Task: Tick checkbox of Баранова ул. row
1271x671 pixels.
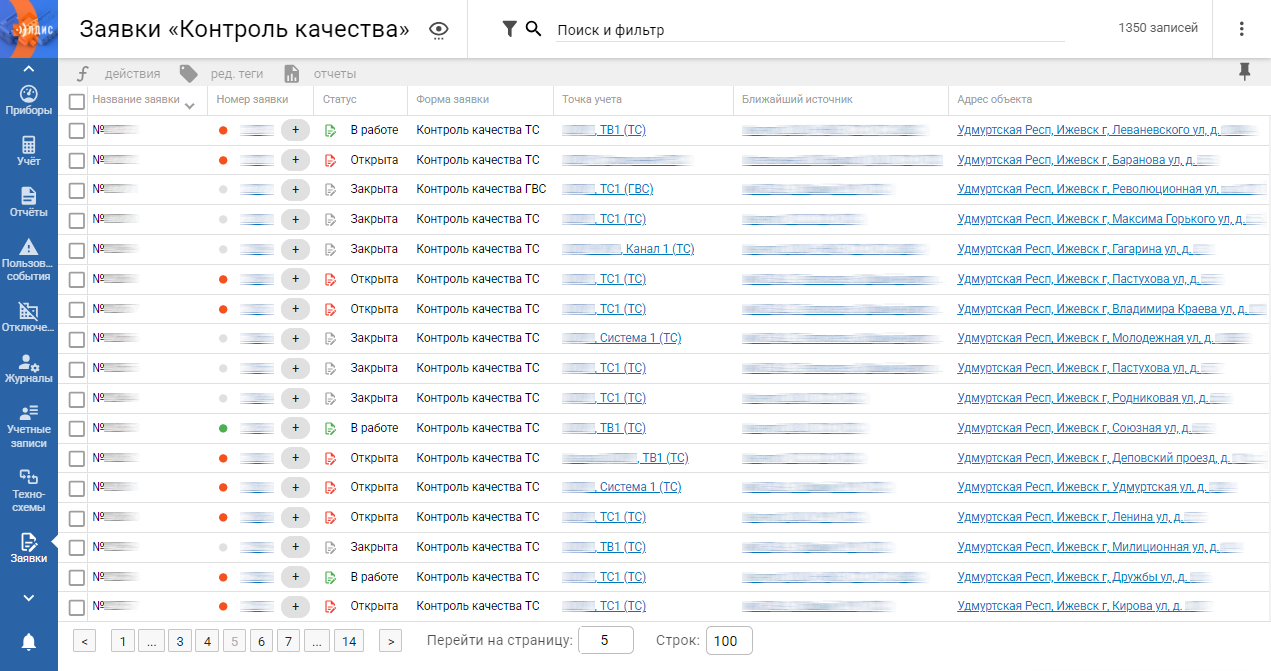Action: click(x=77, y=160)
